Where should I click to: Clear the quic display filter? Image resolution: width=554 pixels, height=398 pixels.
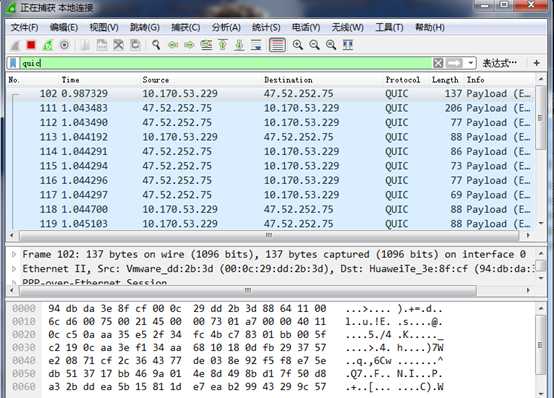pos(438,63)
